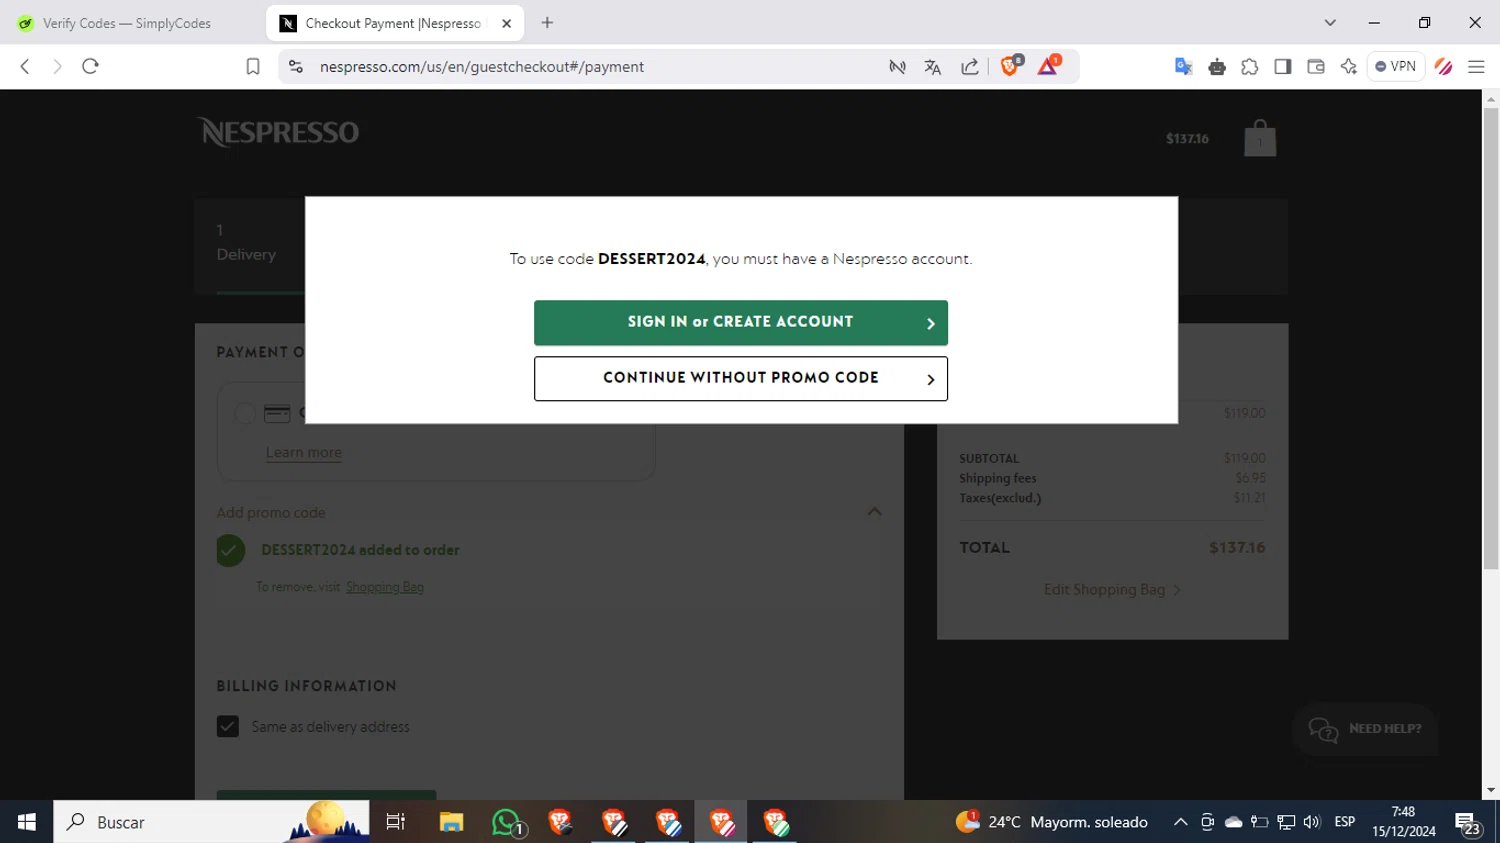
Task: Open the translate page icon
Action: [x=933, y=67]
